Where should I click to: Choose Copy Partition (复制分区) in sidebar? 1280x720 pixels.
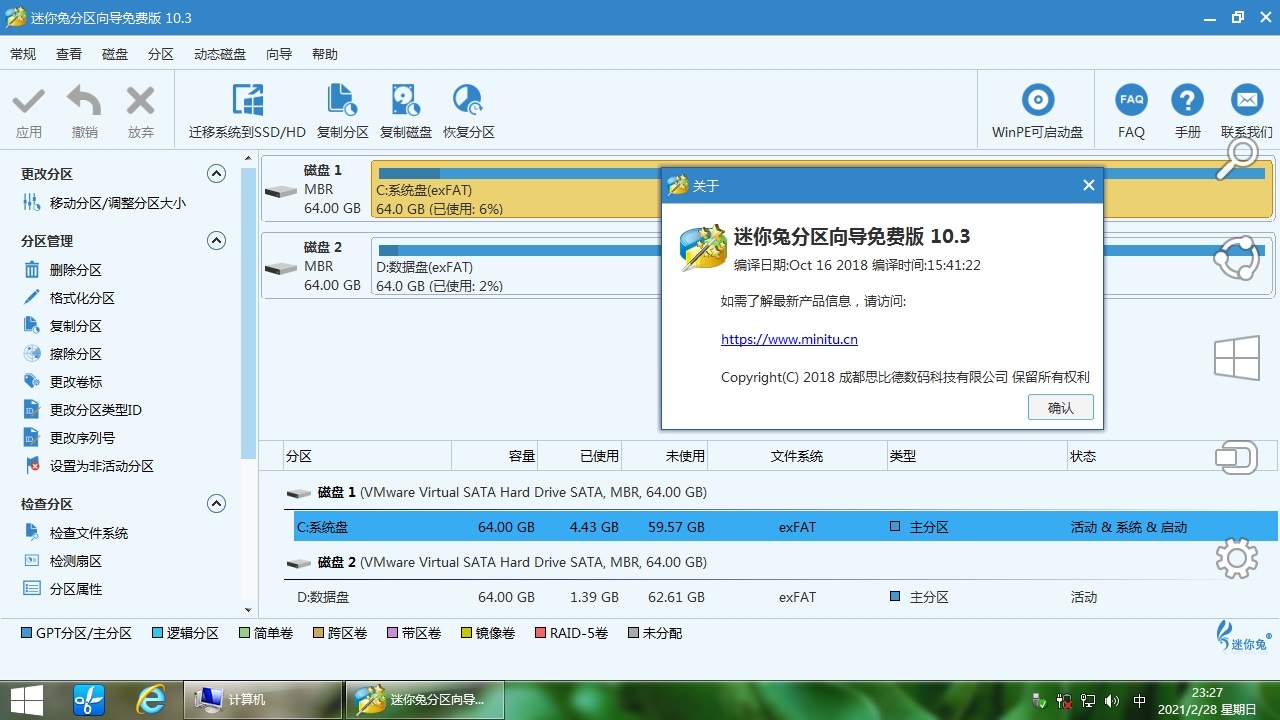click(62, 326)
